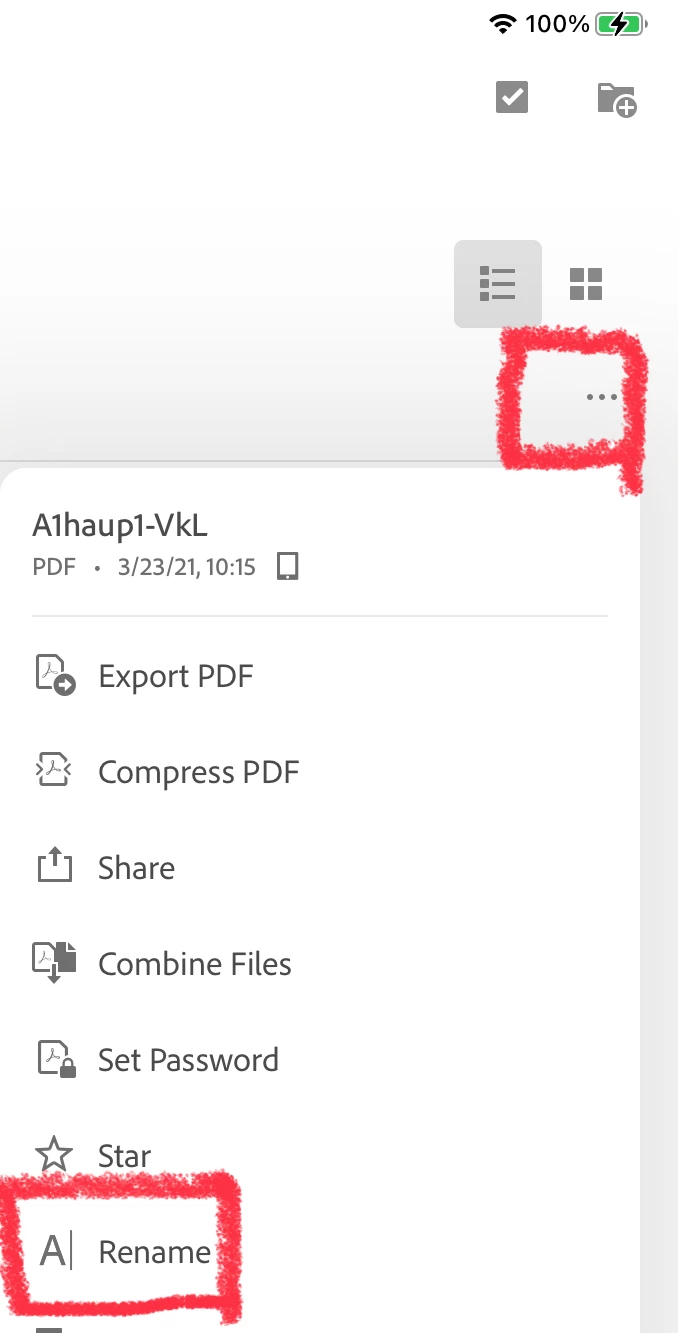Tap the select-files checkmark icon
The height and width of the screenshot is (1333, 678).
tap(512, 97)
